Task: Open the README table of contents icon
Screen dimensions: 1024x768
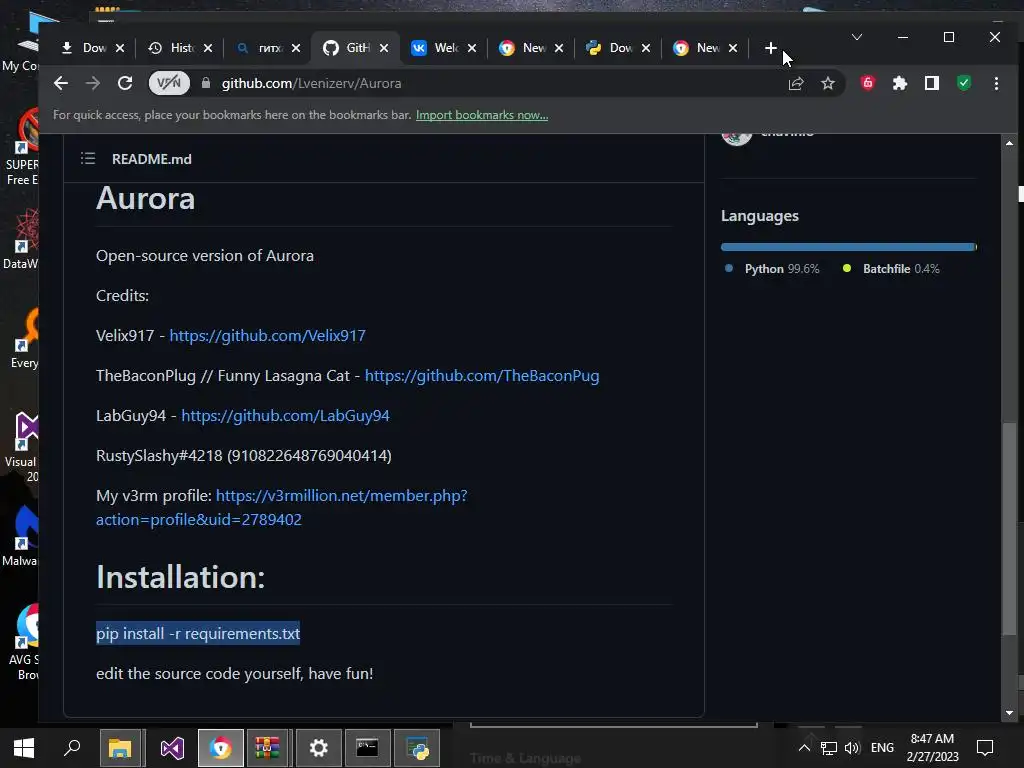Action: point(88,159)
